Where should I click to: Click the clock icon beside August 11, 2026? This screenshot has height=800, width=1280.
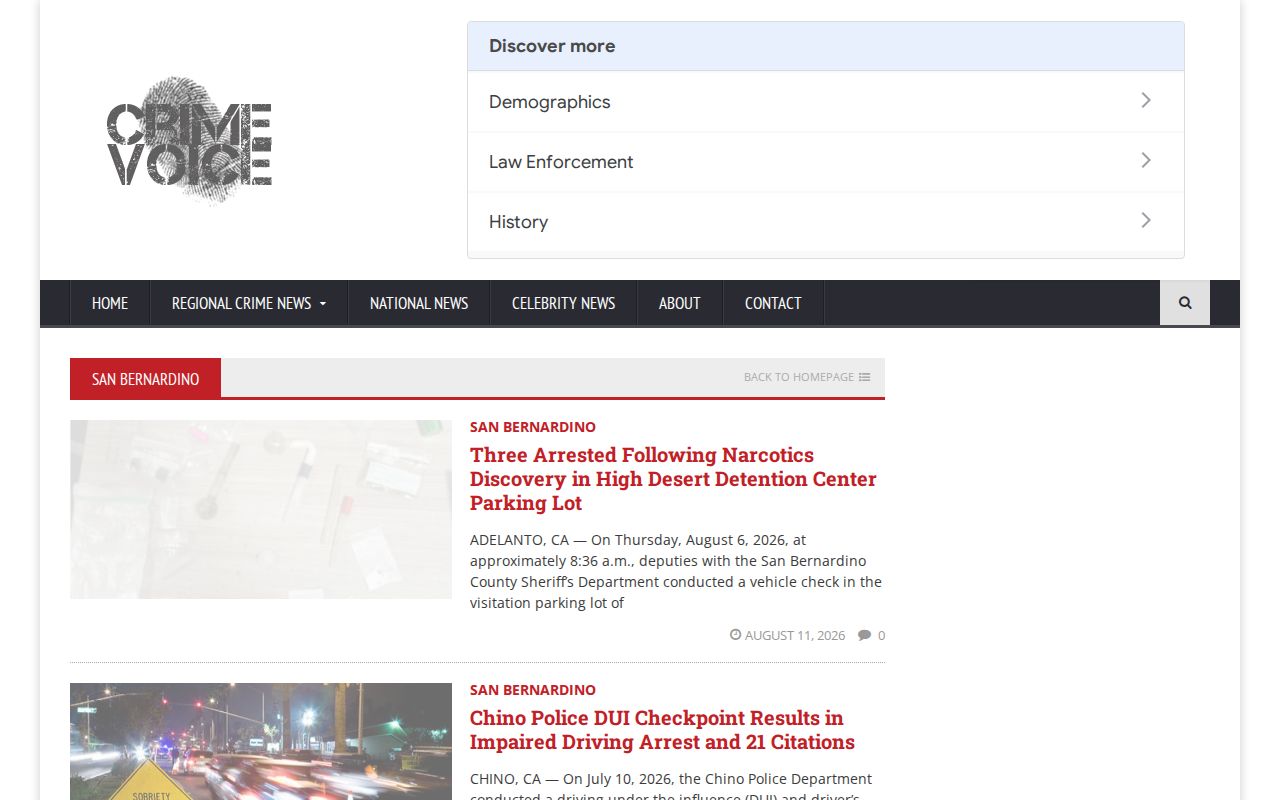(x=735, y=635)
